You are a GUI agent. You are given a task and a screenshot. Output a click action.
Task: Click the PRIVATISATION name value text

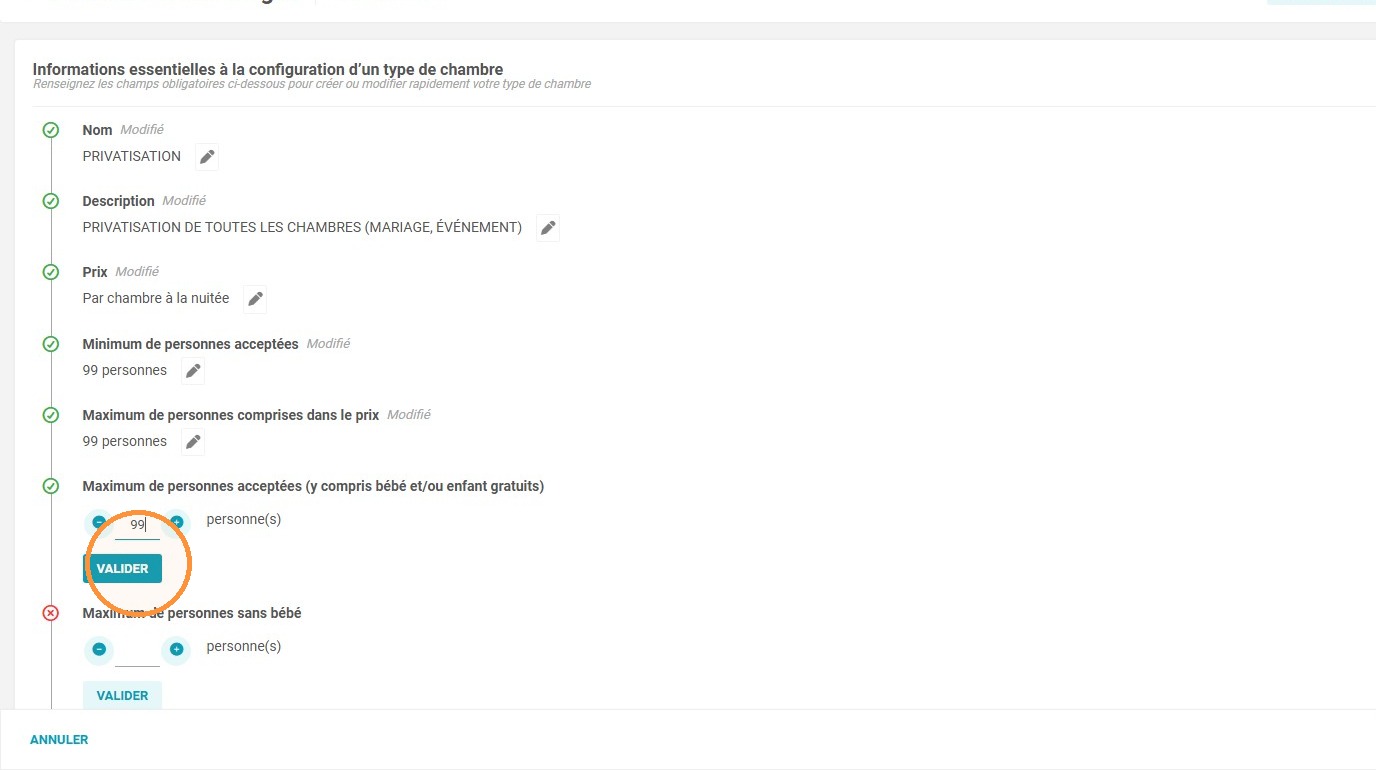pos(132,156)
